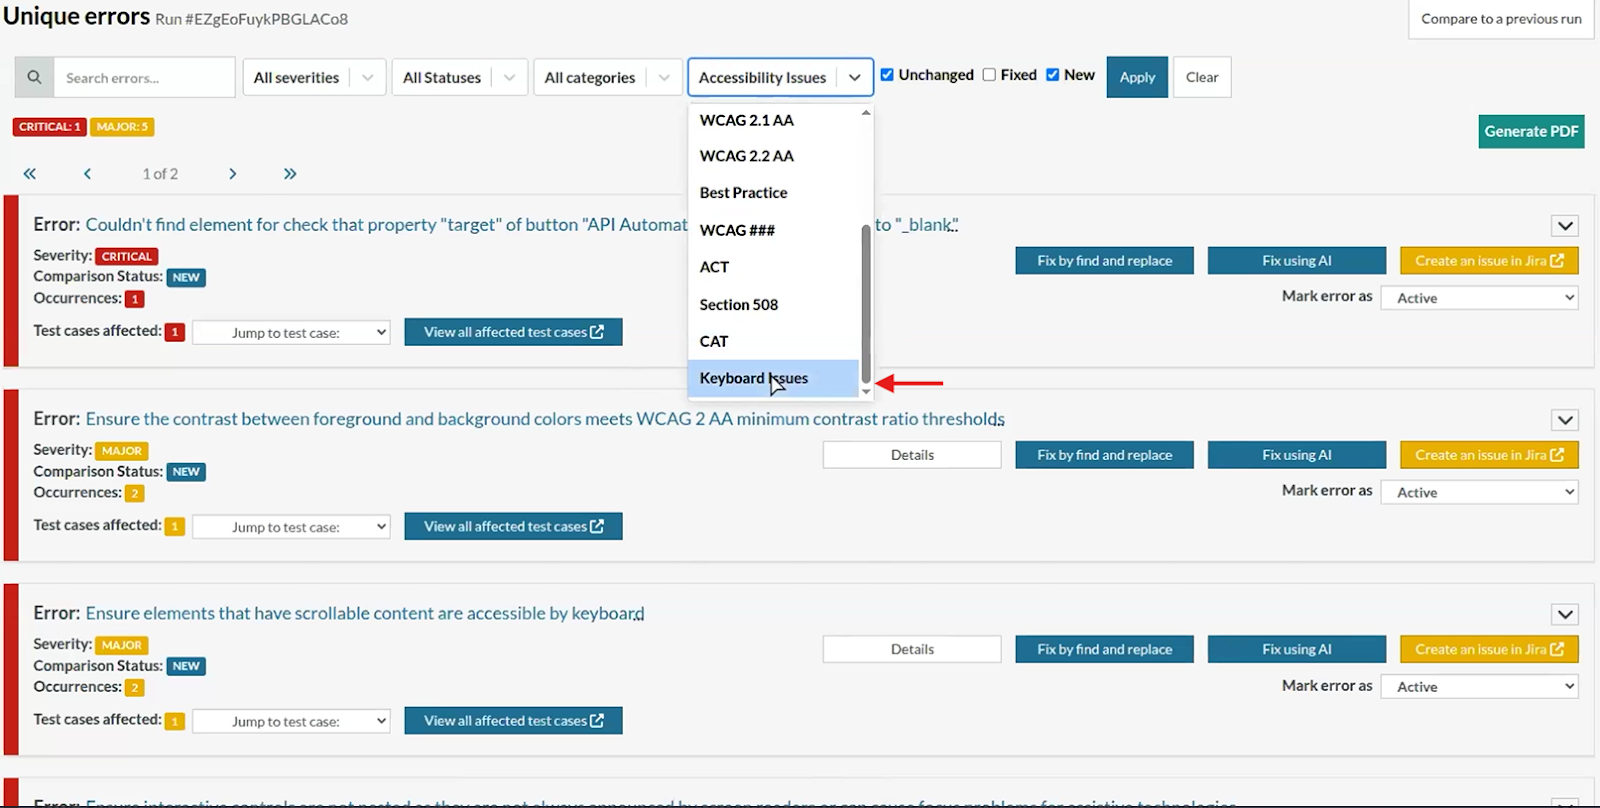Click Fix by find and replace for critical error

pyautogui.click(x=1104, y=261)
